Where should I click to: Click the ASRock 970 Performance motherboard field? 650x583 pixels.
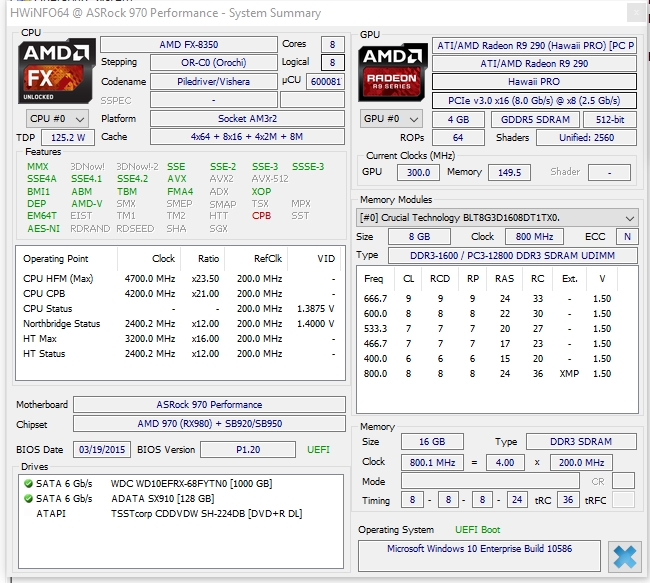[x=209, y=405]
